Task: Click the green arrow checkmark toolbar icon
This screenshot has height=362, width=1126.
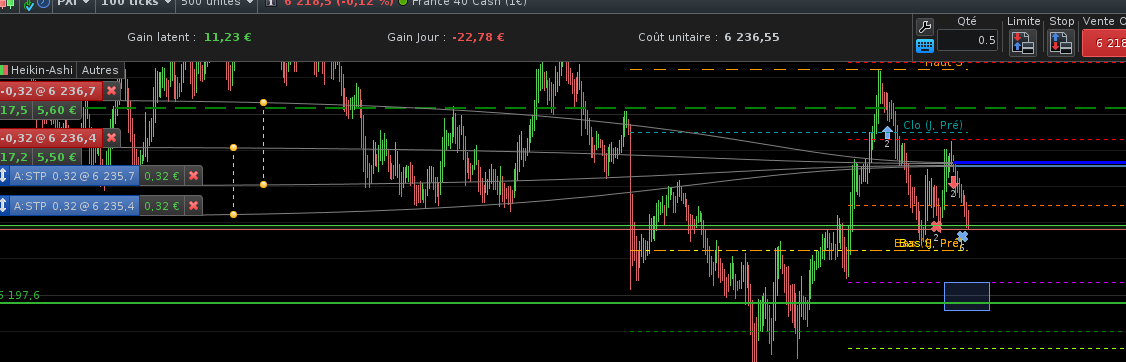Action: (28, 4)
